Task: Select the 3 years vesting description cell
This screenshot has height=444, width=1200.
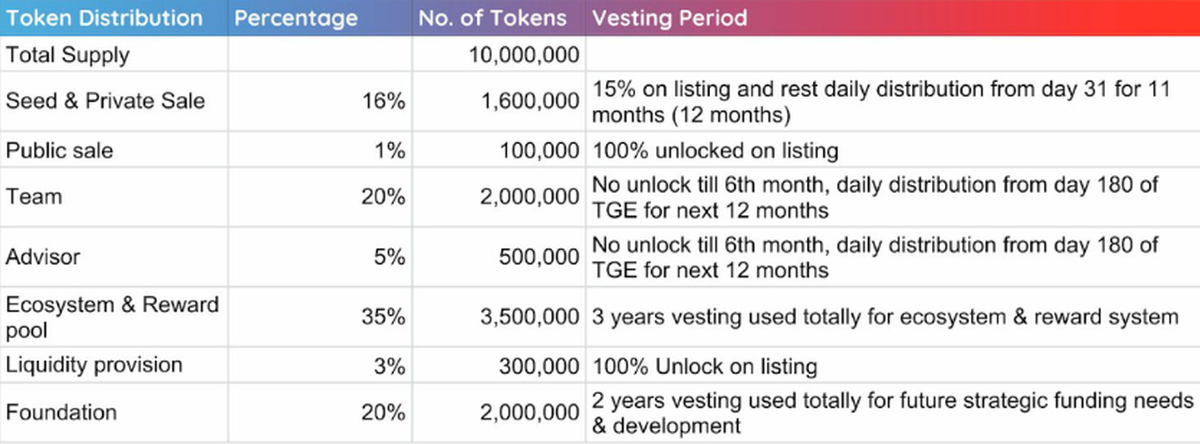Action: 885,317
